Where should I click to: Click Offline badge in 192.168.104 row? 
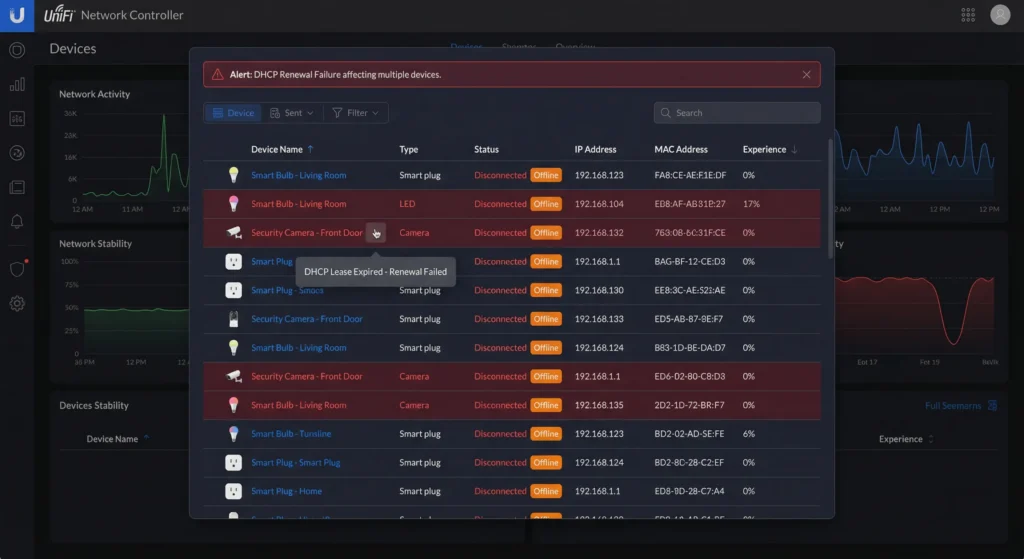pos(545,204)
